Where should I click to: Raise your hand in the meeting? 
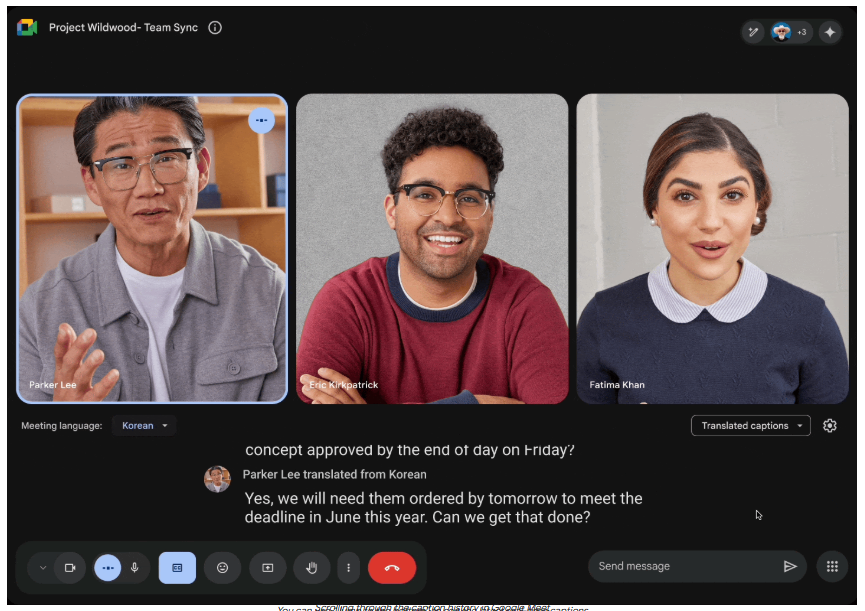coord(311,568)
